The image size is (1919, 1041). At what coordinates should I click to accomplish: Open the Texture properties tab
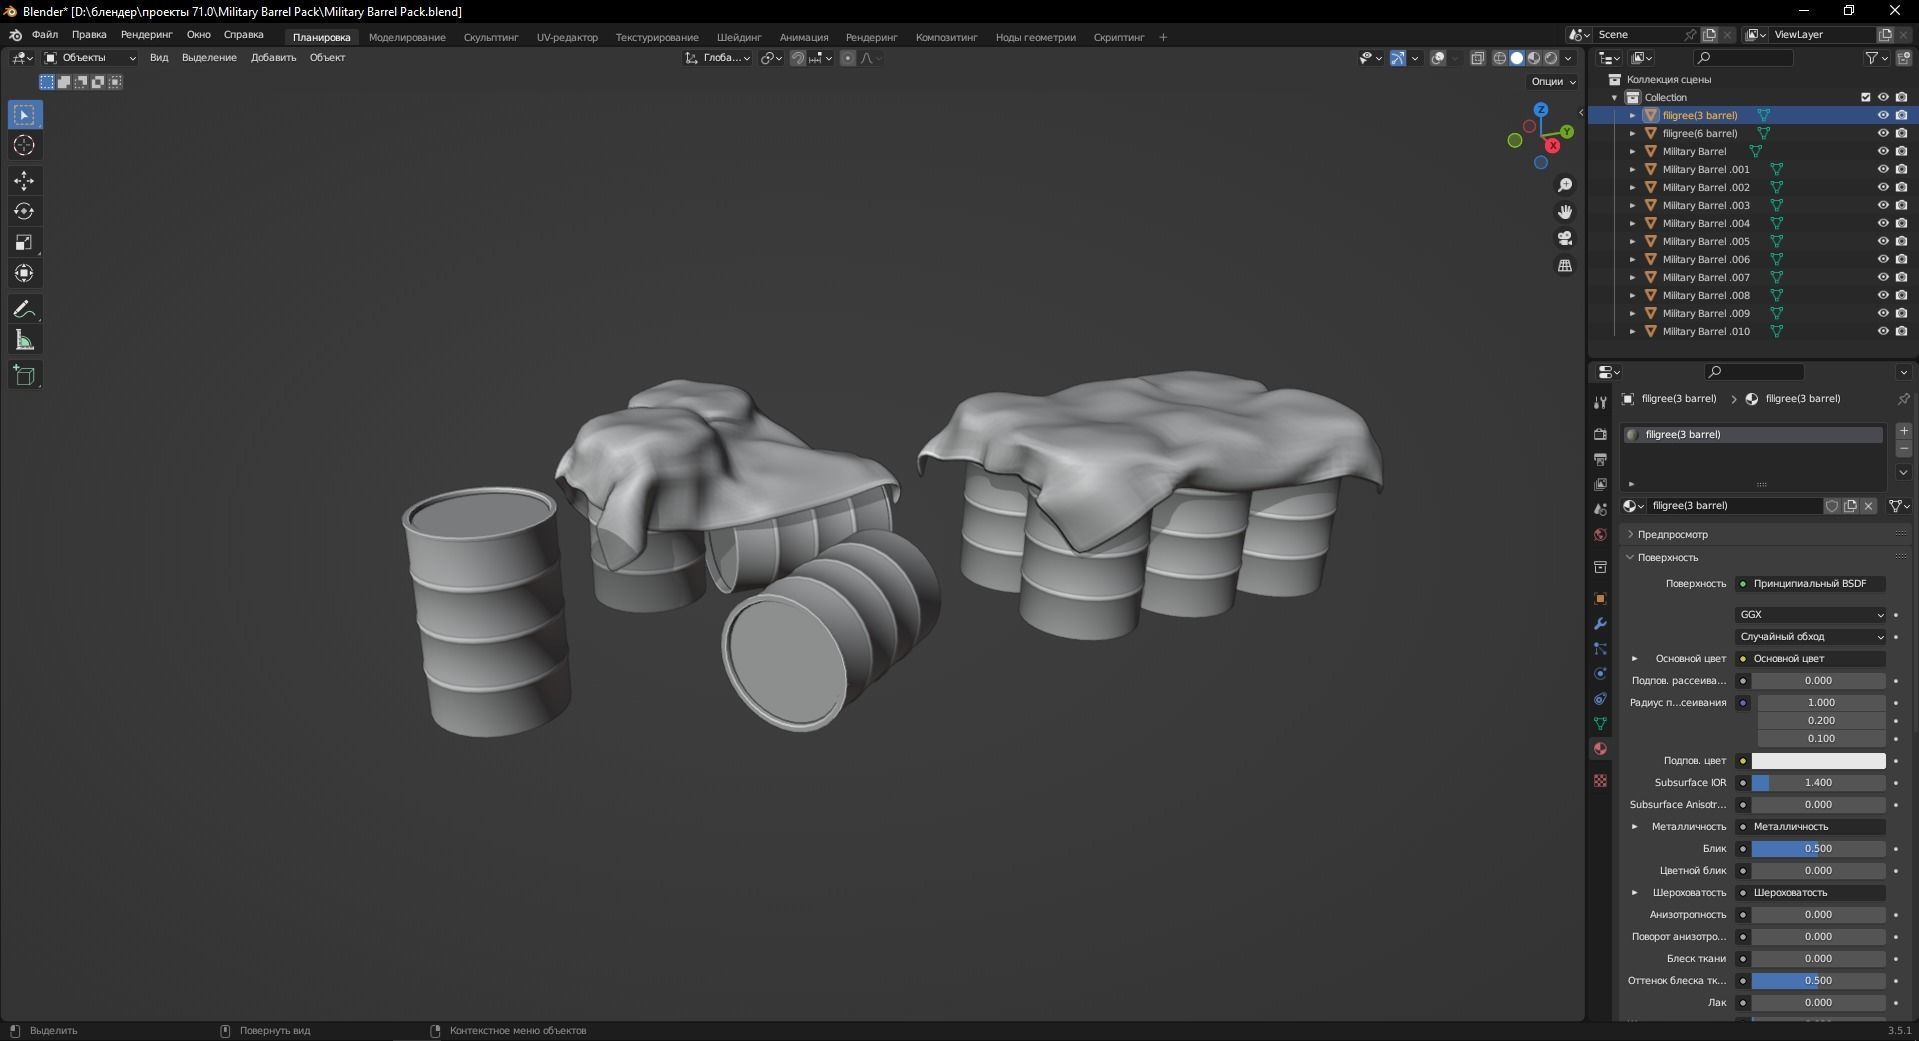(1600, 781)
